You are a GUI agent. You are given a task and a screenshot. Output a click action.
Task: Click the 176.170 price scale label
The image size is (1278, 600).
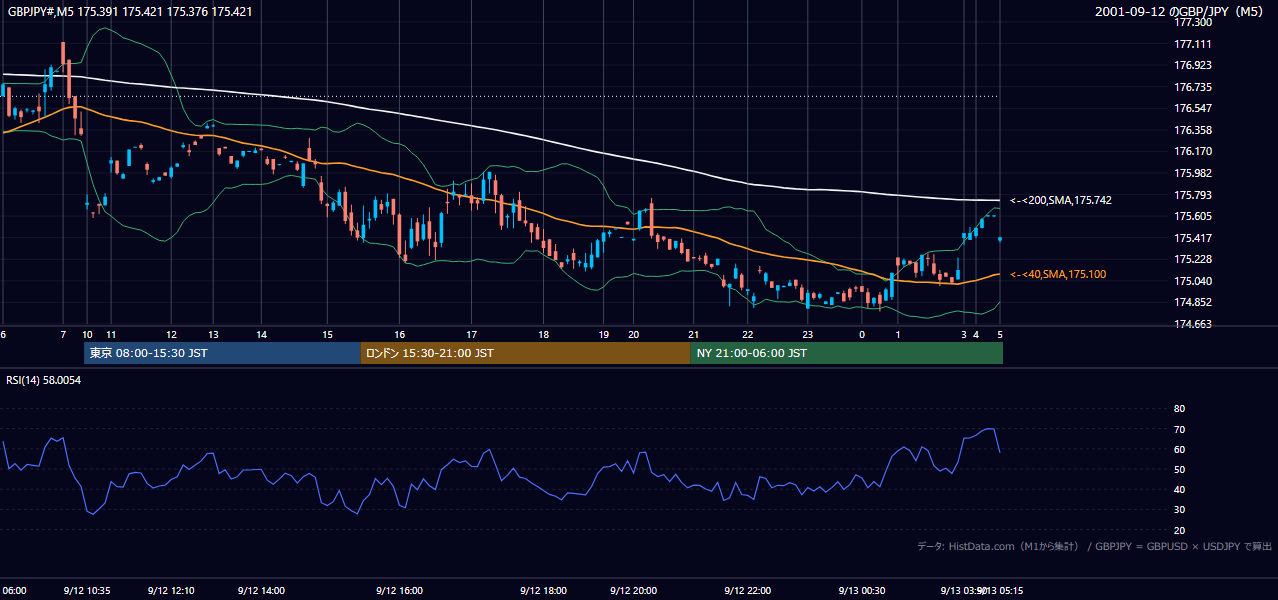click(x=1192, y=151)
